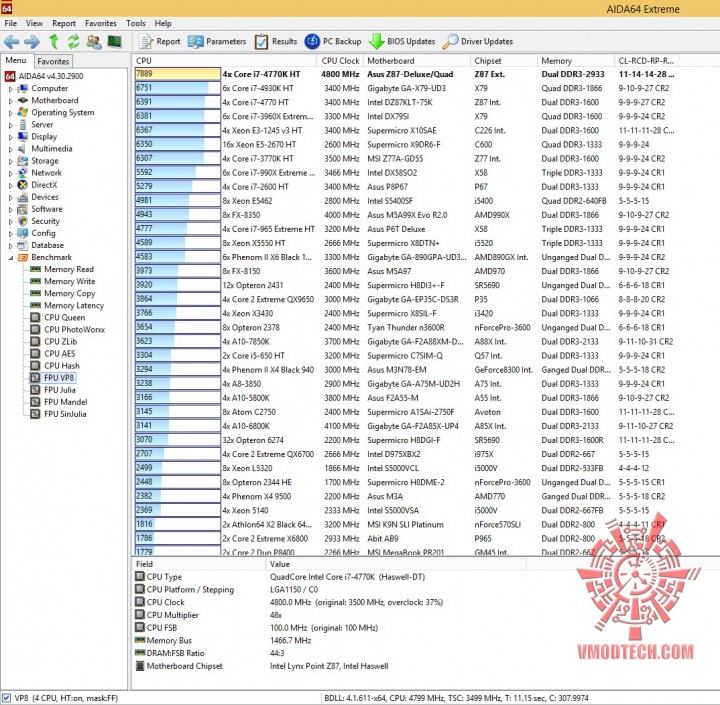The height and width of the screenshot is (705, 720).
Task: Open the Tools menu
Action: (135, 23)
